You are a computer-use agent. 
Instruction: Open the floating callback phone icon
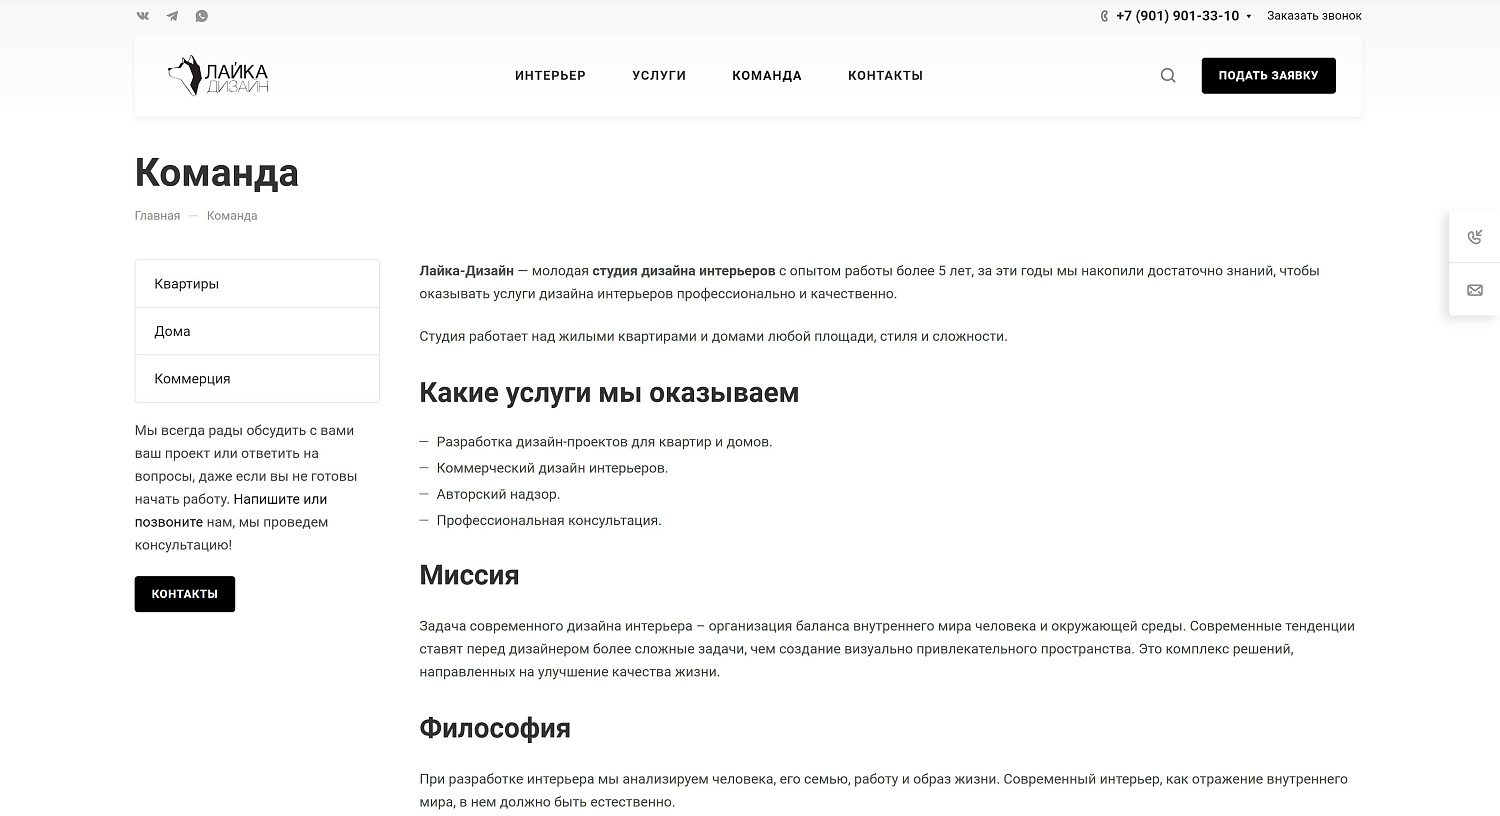point(1475,237)
